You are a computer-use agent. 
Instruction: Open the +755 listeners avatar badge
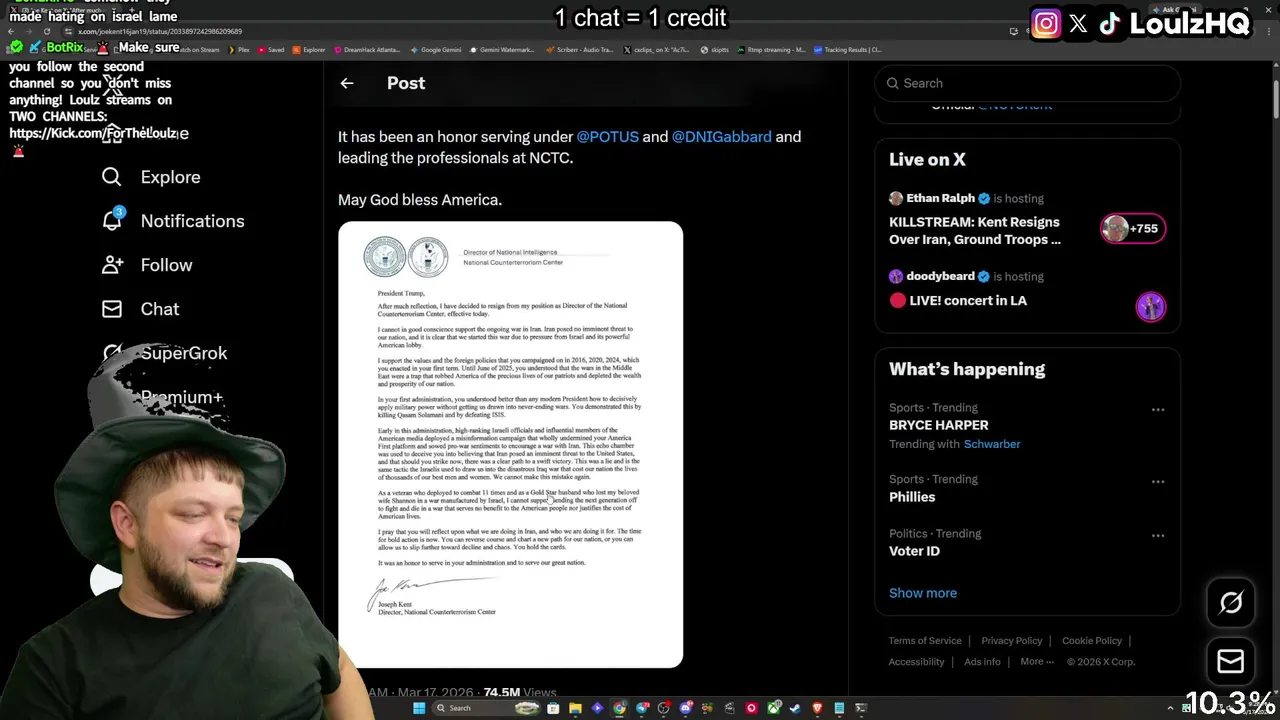1133,228
